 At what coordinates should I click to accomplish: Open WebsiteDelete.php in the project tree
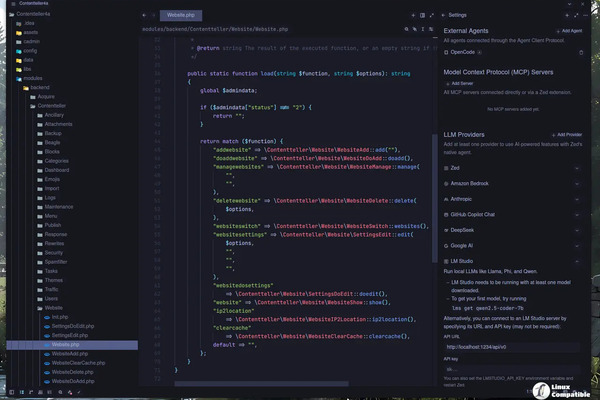tap(72, 372)
